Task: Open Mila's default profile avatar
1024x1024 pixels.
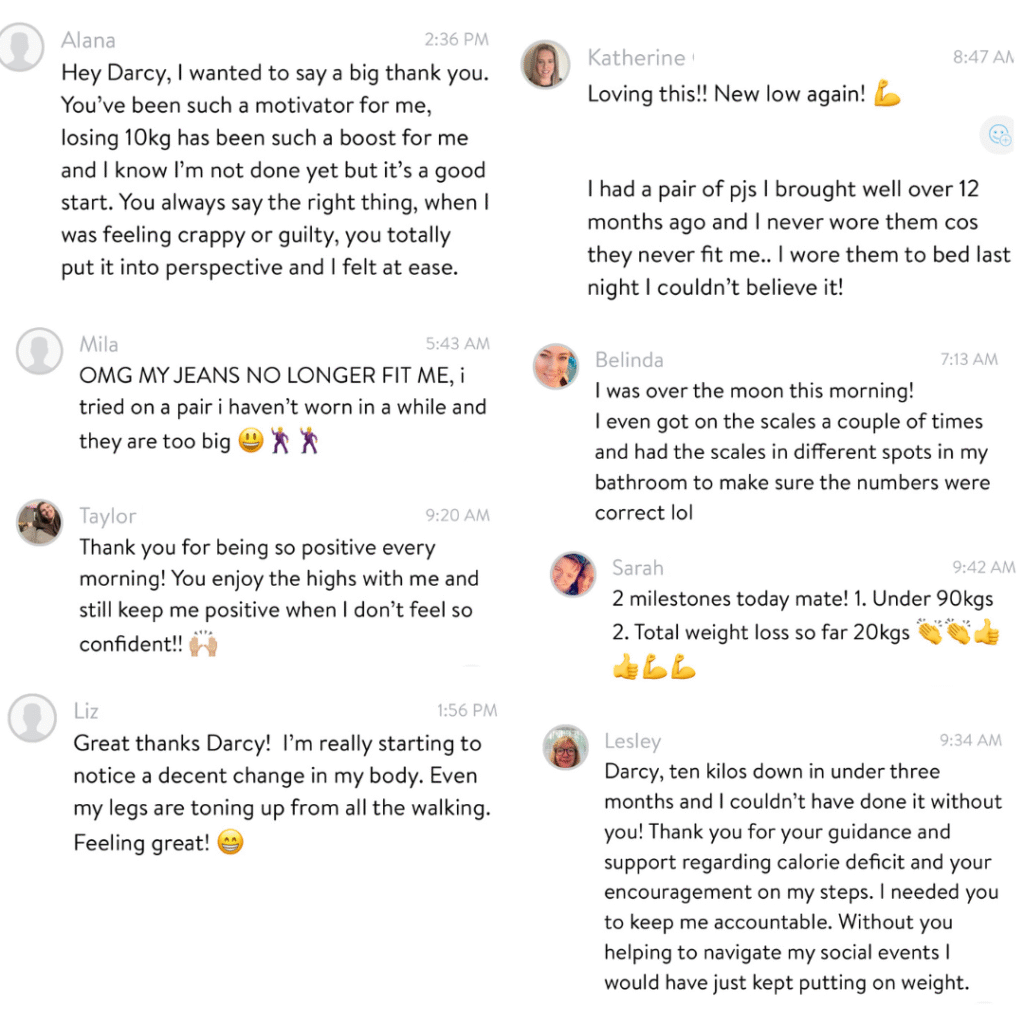Action: point(40,351)
